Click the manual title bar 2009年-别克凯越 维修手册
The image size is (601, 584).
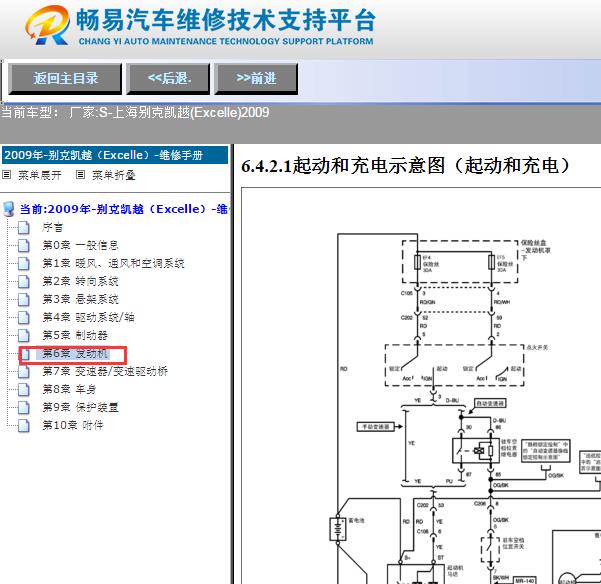115,155
